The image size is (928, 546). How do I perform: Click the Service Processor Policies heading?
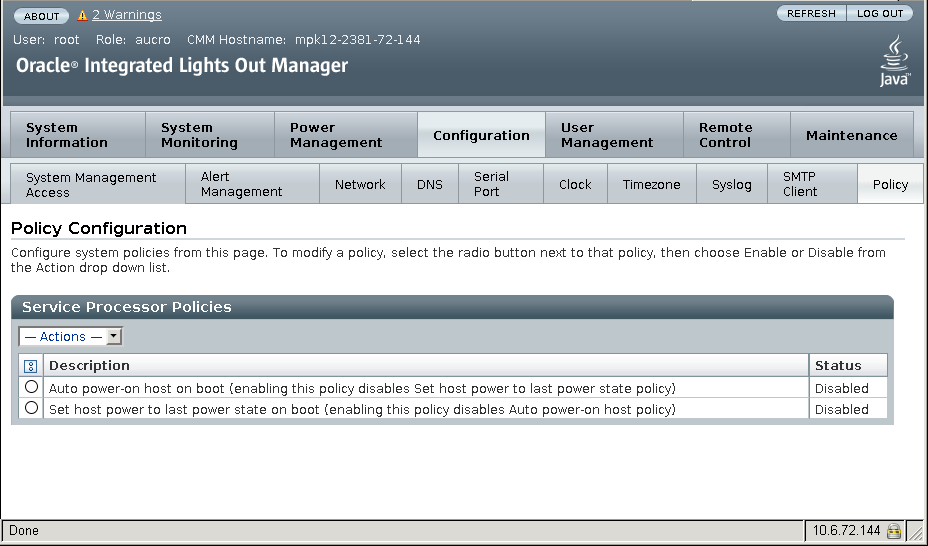pos(127,307)
